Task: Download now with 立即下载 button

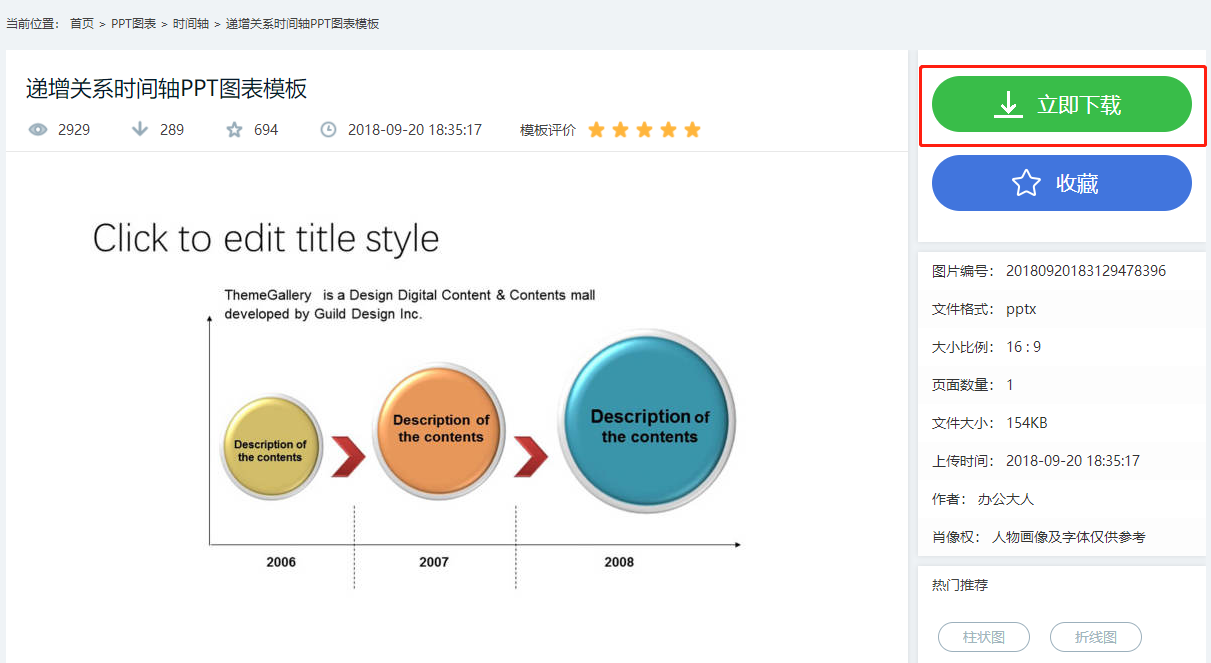Action: 1062,104
